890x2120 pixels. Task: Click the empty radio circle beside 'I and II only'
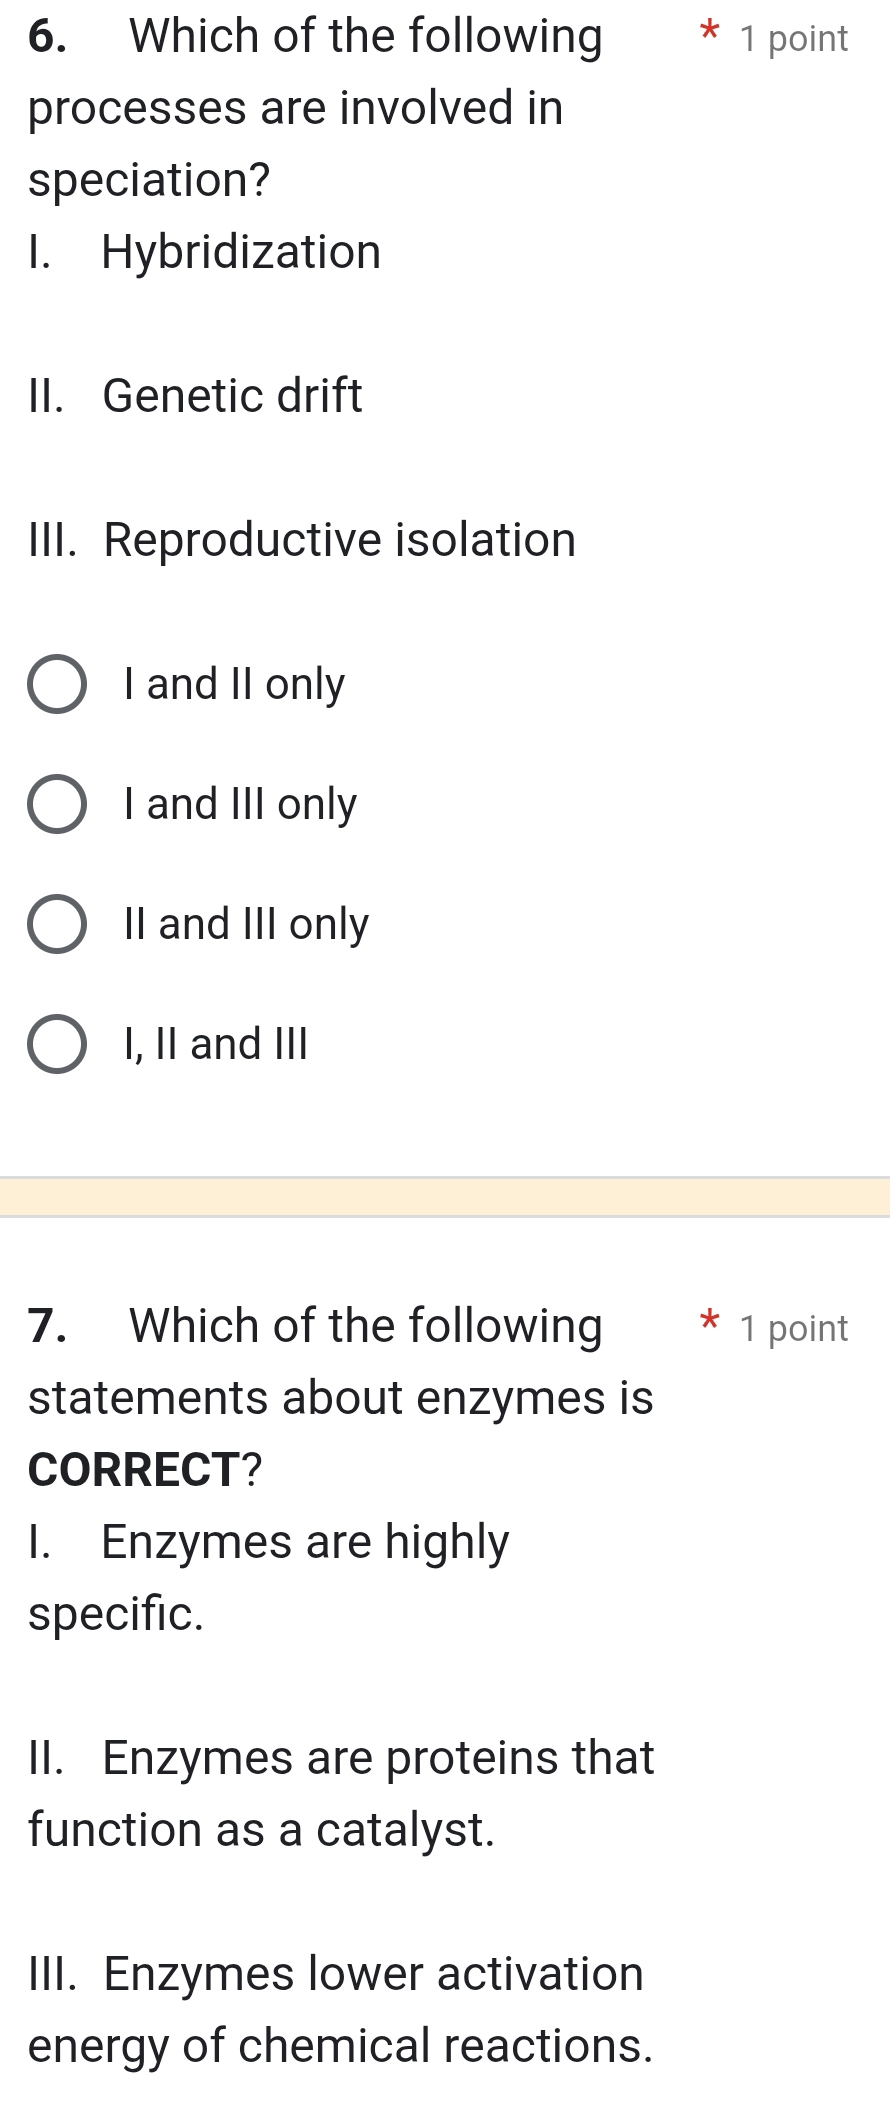pos(57,684)
